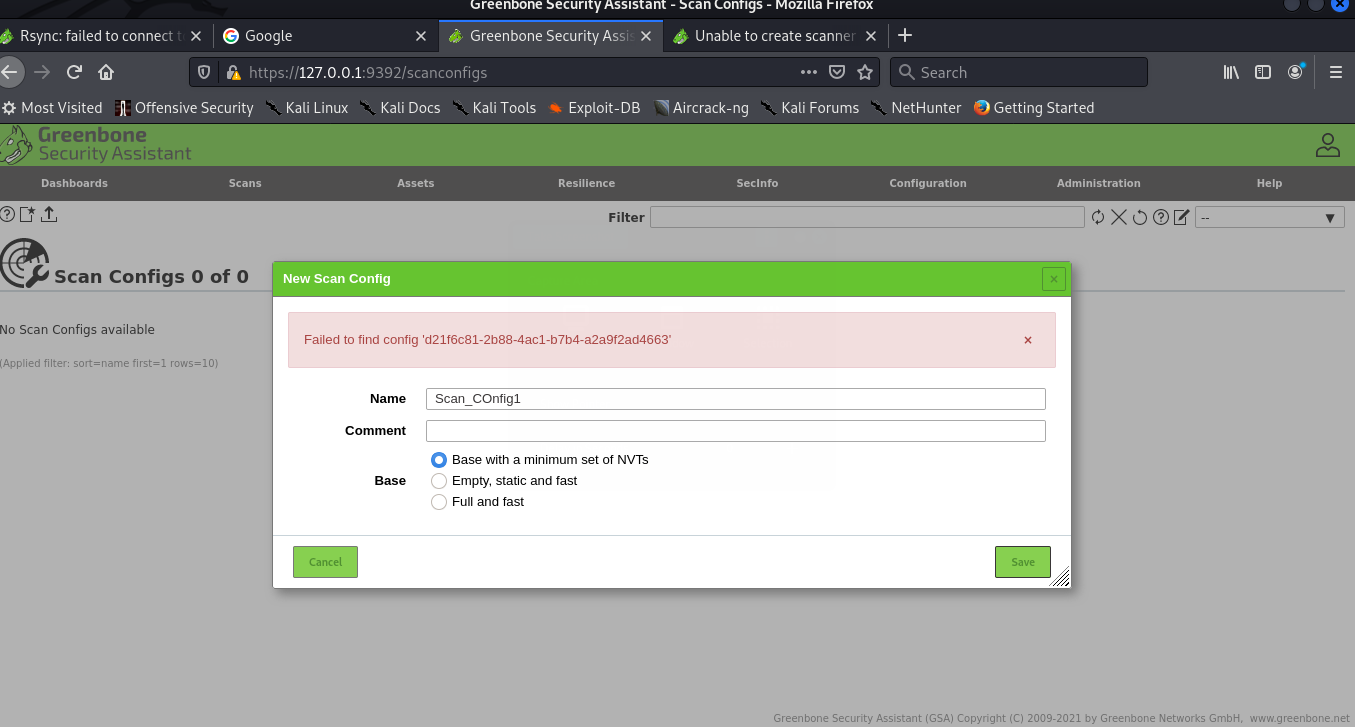Open the Exploit-DB bookmark
The image size is (1355, 727).
[594, 108]
